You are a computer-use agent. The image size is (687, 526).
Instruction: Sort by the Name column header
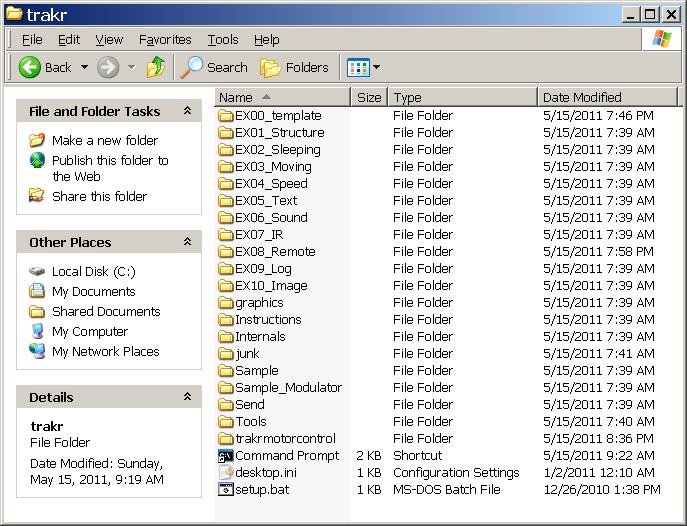click(x=282, y=97)
